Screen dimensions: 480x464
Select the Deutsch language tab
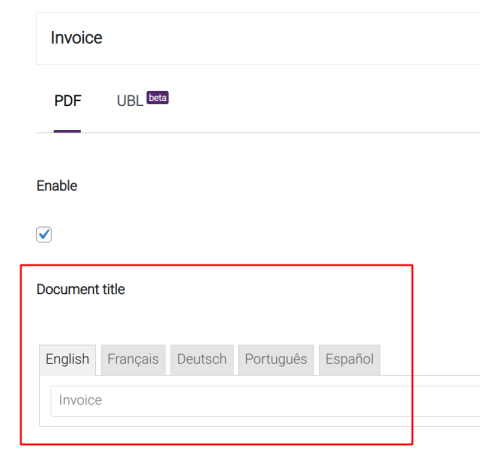point(202,360)
